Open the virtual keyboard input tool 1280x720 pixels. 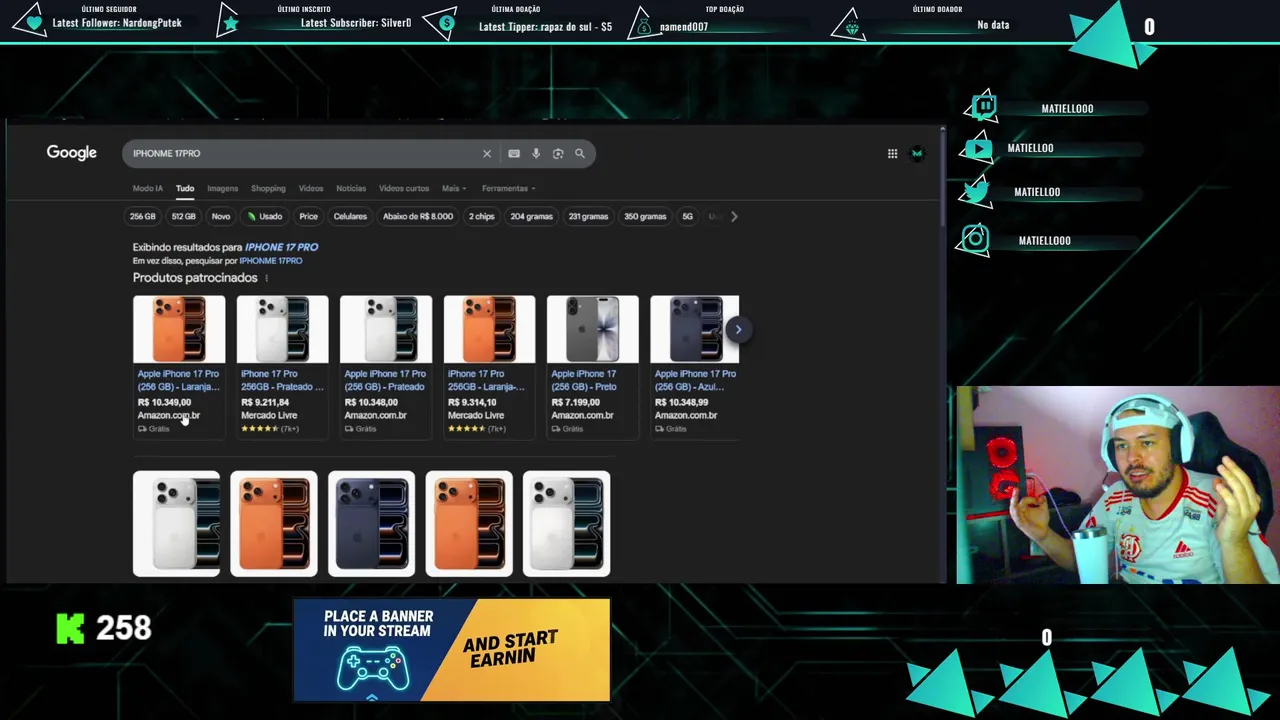(x=514, y=153)
